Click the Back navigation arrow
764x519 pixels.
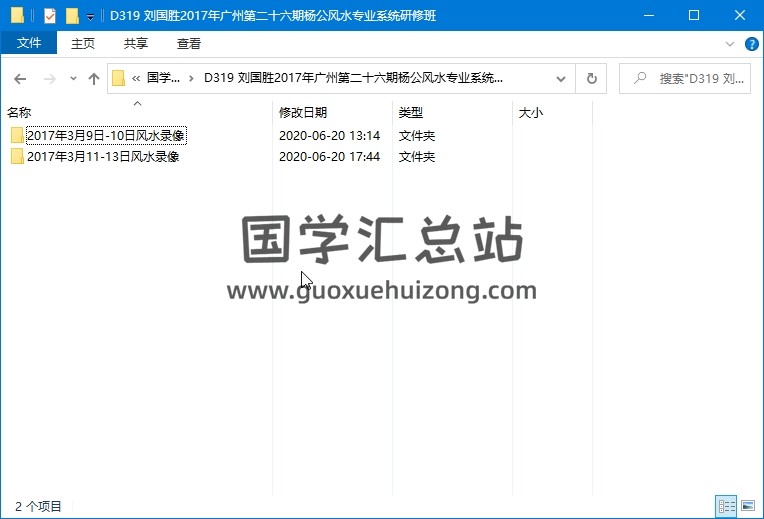[x=20, y=78]
